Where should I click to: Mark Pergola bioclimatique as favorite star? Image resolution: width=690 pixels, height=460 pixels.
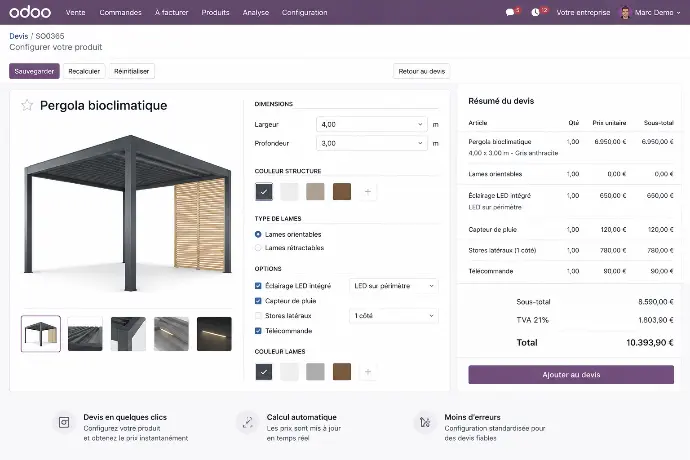pyautogui.click(x=27, y=105)
